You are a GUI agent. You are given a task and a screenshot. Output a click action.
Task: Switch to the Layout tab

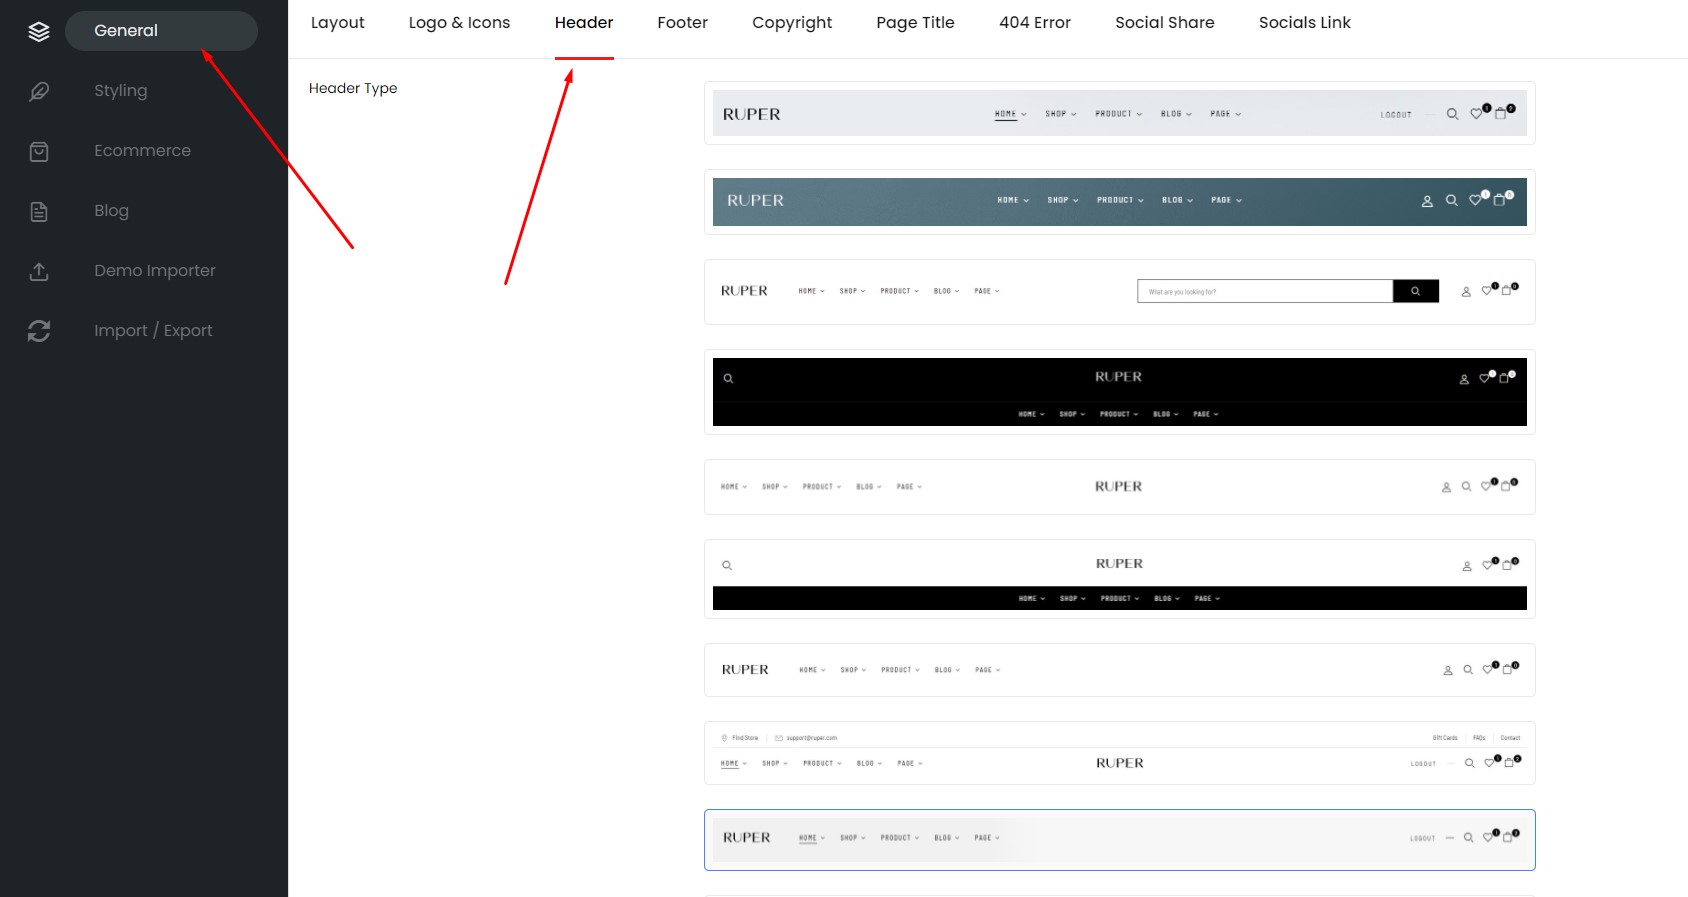(338, 23)
